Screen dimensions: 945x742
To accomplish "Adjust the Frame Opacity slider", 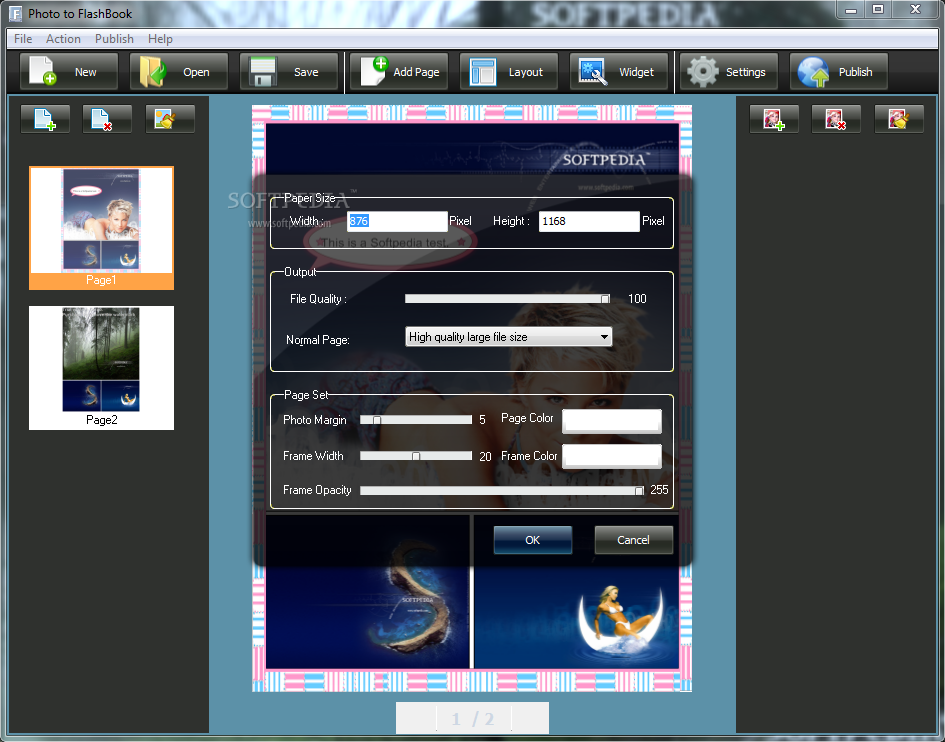I will (502, 491).
